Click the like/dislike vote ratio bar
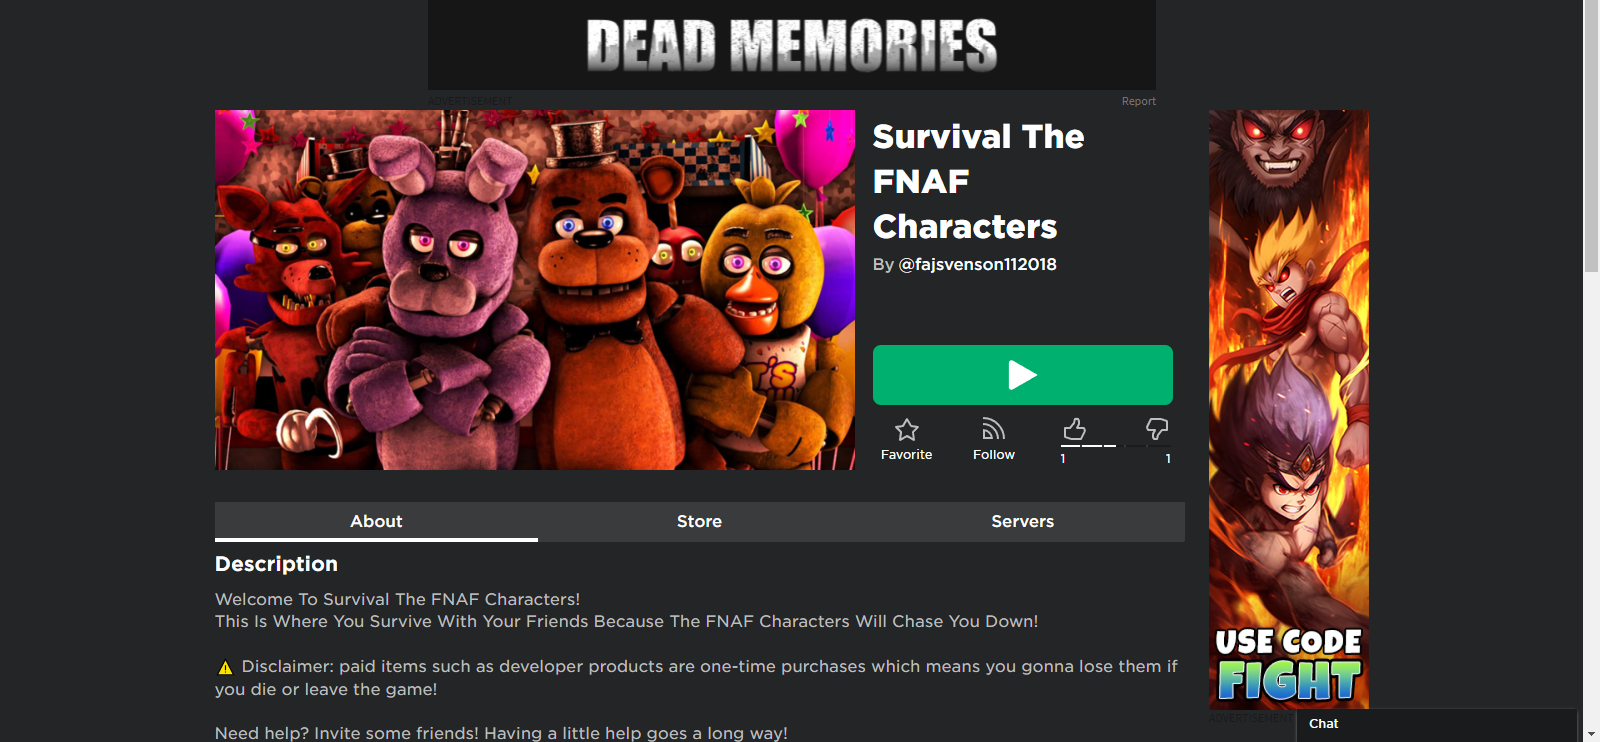Image resolution: width=1600 pixels, height=742 pixels. (x=1116, y=446)
